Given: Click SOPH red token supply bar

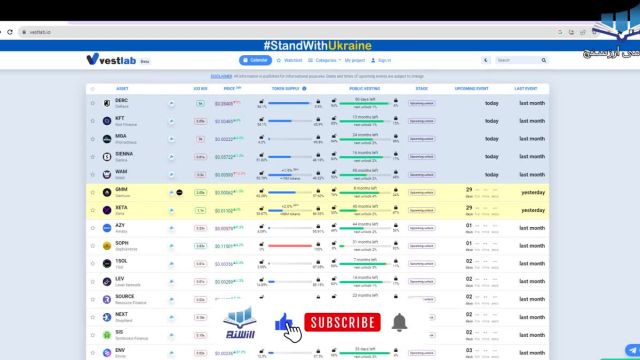Looking at the screenshot, I should [290, 246].
